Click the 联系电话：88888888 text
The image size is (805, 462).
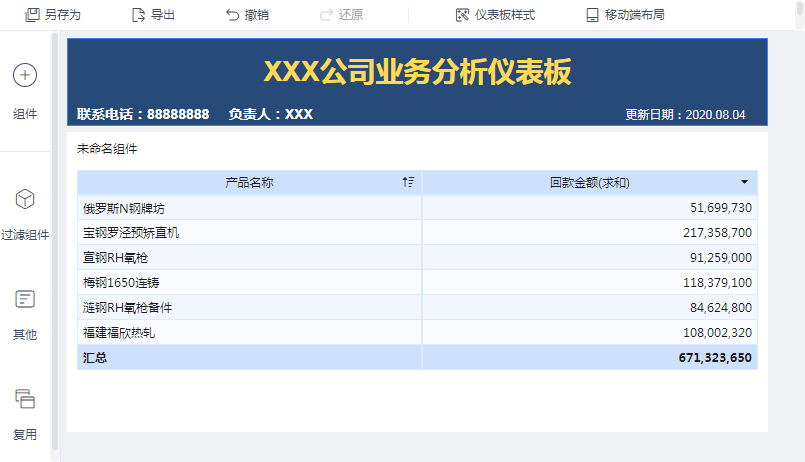[x=143, y=114]
